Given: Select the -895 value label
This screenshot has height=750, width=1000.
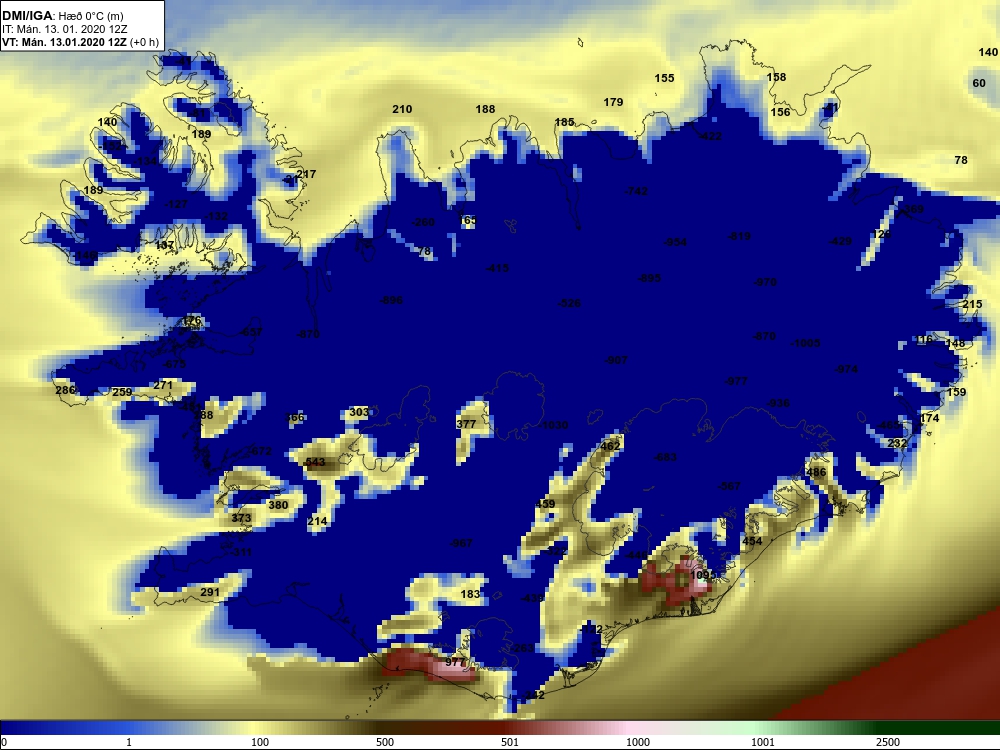Looking at the screenshot, I should tap(649, 278).
